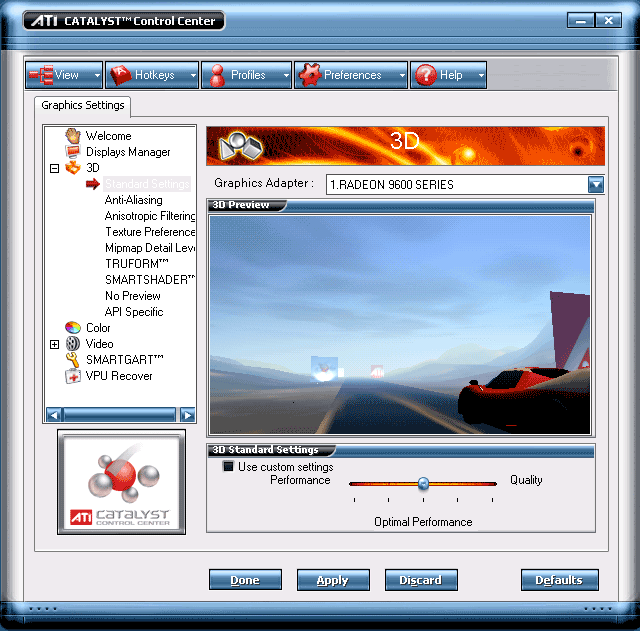Open the Help dropdown arrow
The image size is (640, 631).
(x=481, y=75)
